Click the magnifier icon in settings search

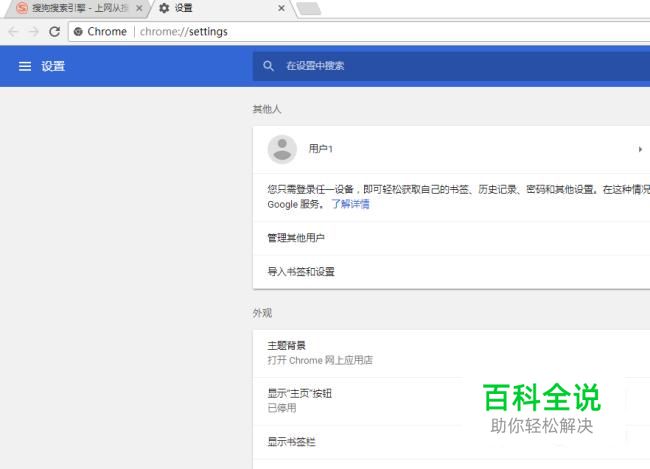[x=268, y=66]
